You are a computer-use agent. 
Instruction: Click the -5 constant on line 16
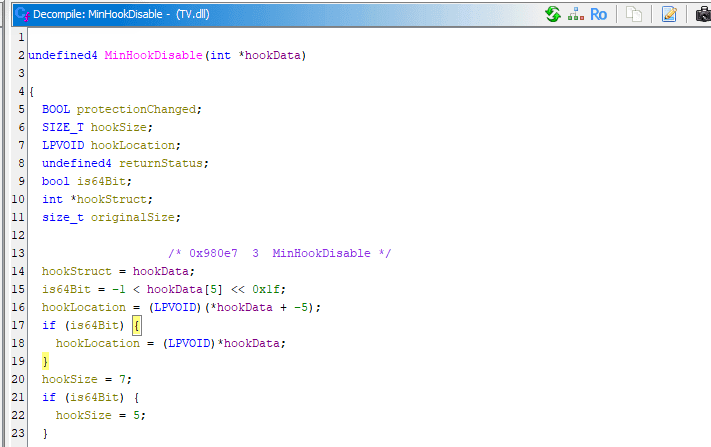click(301, 307)
